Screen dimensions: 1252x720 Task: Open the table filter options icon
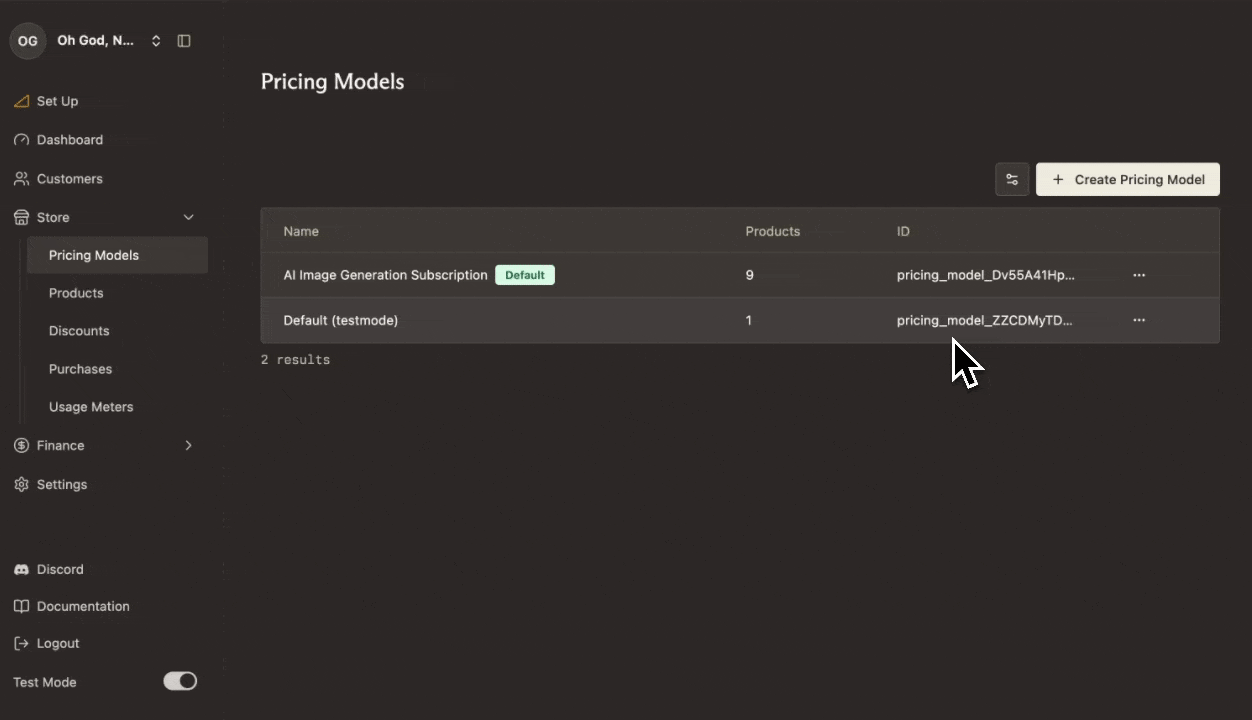[1012, 180]
